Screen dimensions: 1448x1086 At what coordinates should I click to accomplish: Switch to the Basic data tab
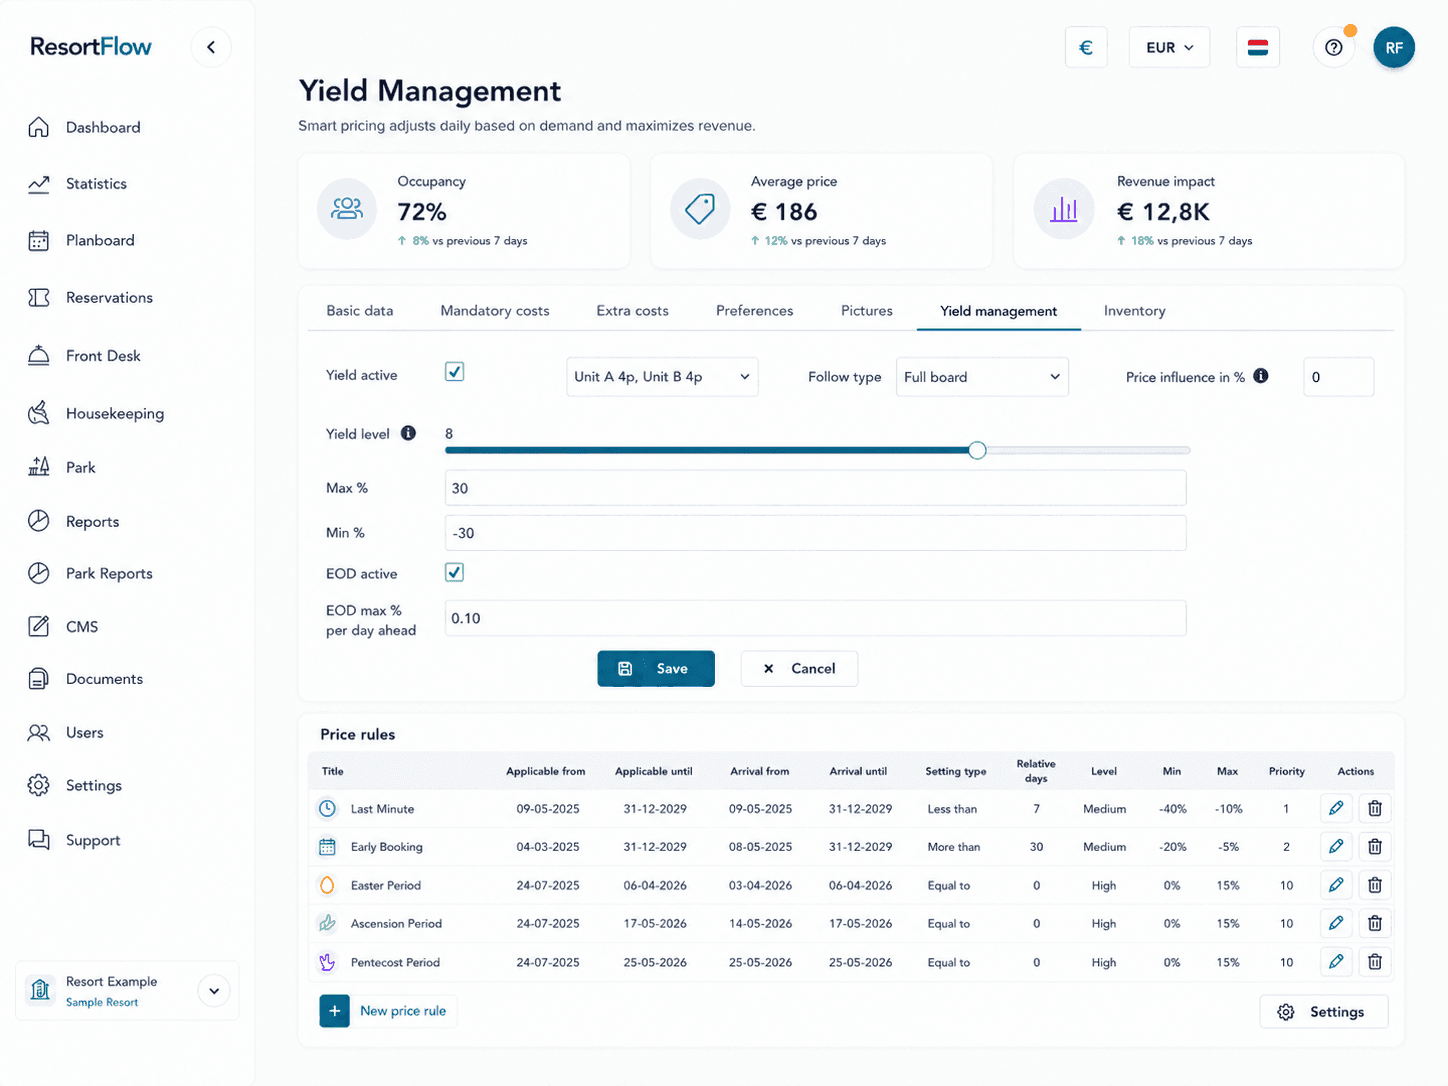pos(360,311)
